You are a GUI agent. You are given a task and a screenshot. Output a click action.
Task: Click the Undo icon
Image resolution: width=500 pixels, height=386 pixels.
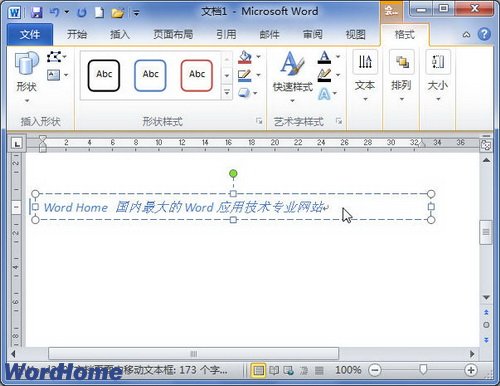[54, 12]
